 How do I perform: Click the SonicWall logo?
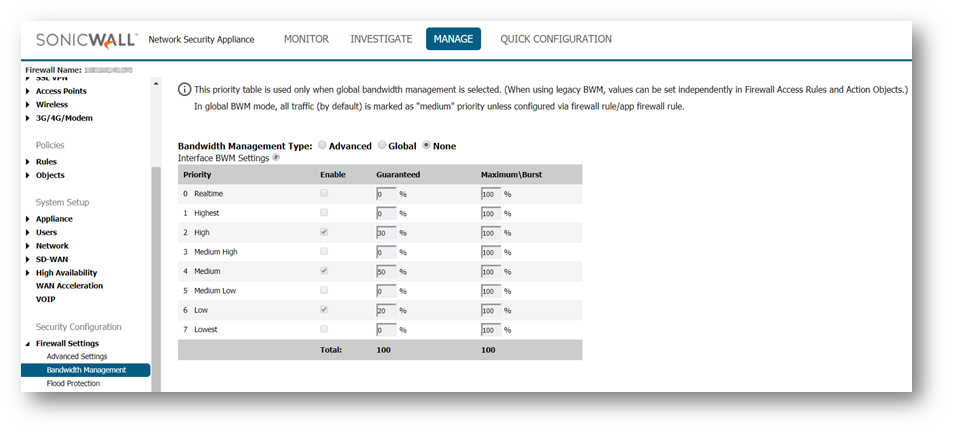point(88,40)
